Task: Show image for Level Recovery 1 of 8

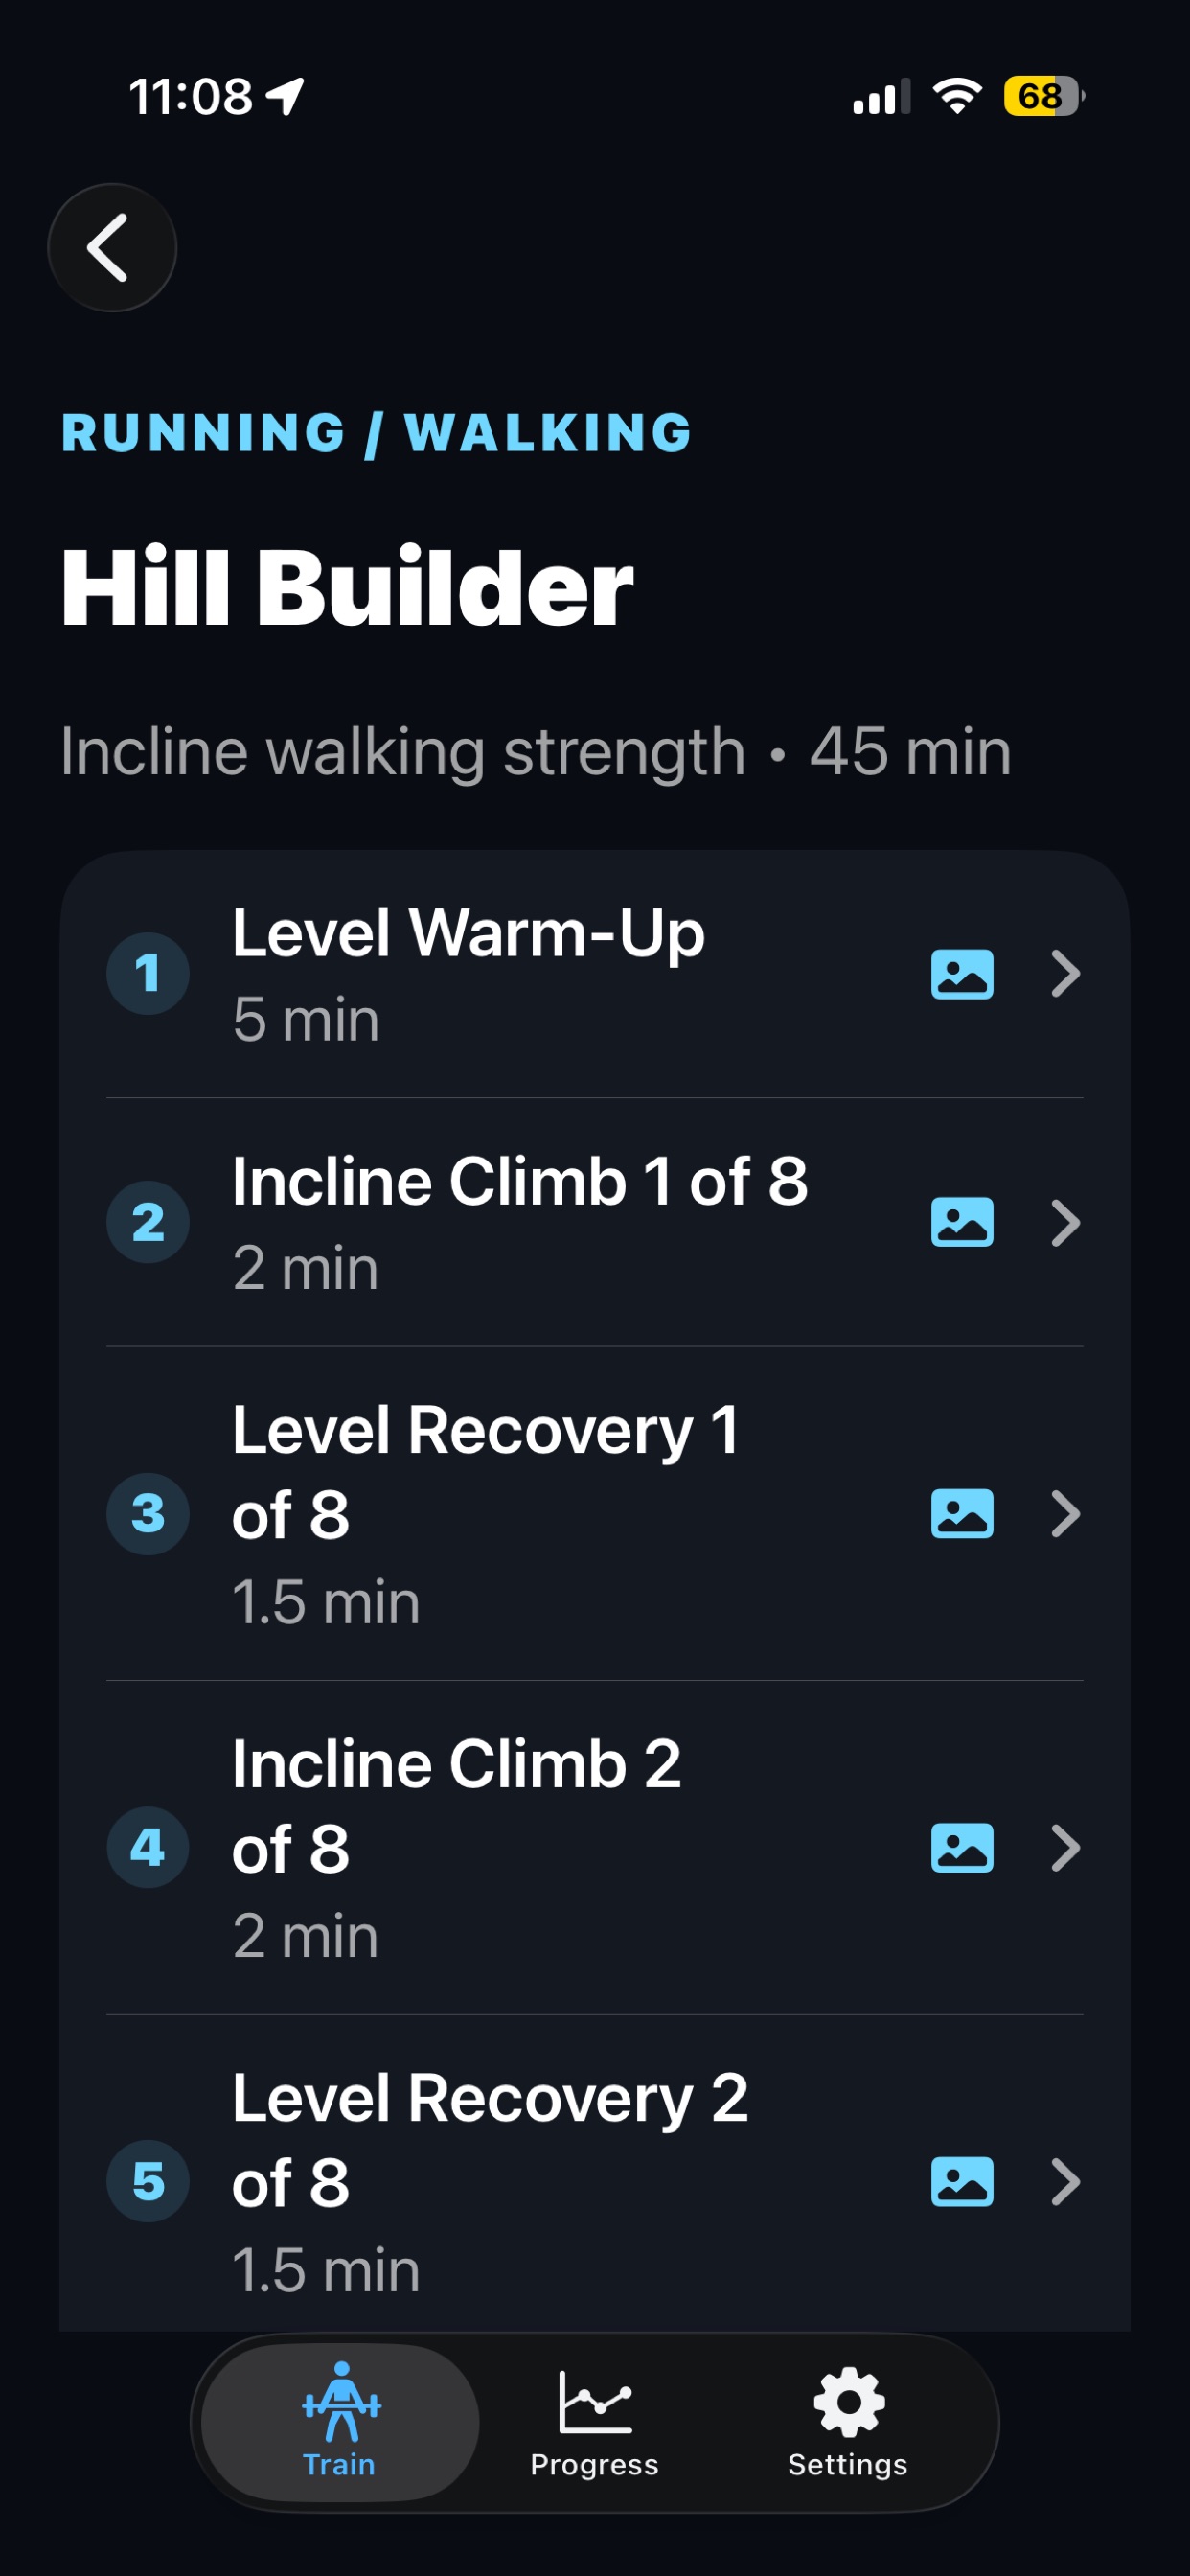Action: tap(962, 1513)
